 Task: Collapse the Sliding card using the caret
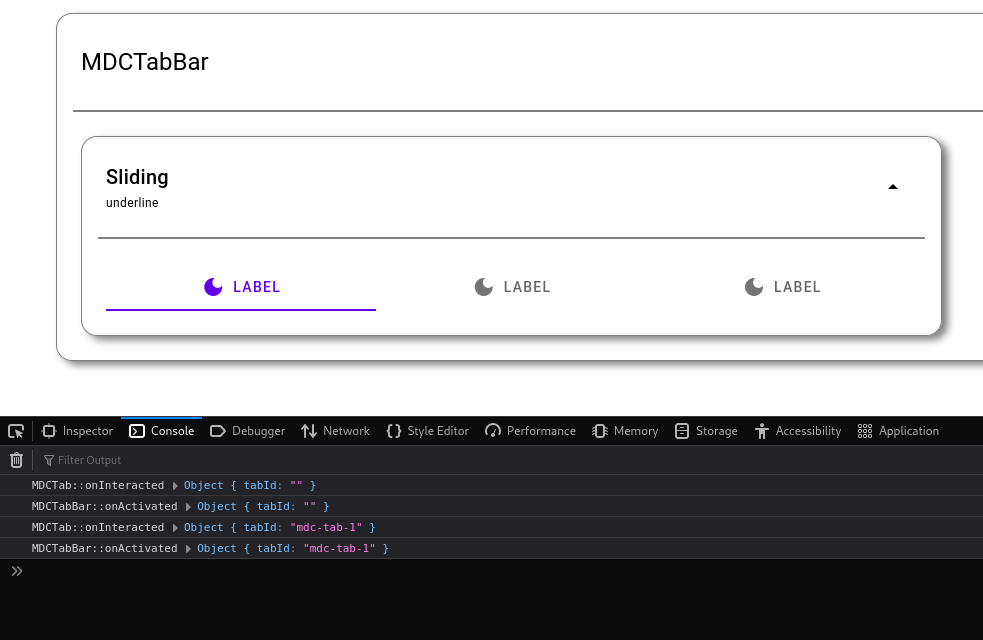coord(892,185)
